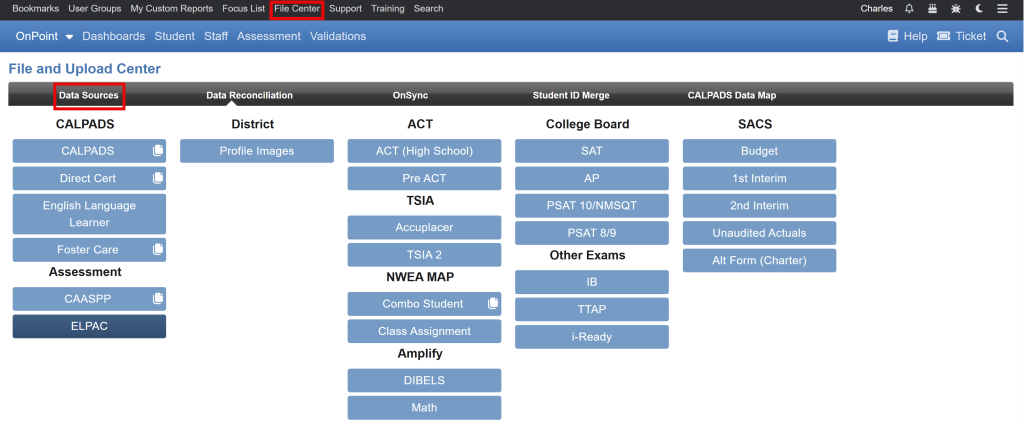Click the copy icon on CAASPP button
The width and height of the screenshot is (1024, 423).
tap(157, 299)
